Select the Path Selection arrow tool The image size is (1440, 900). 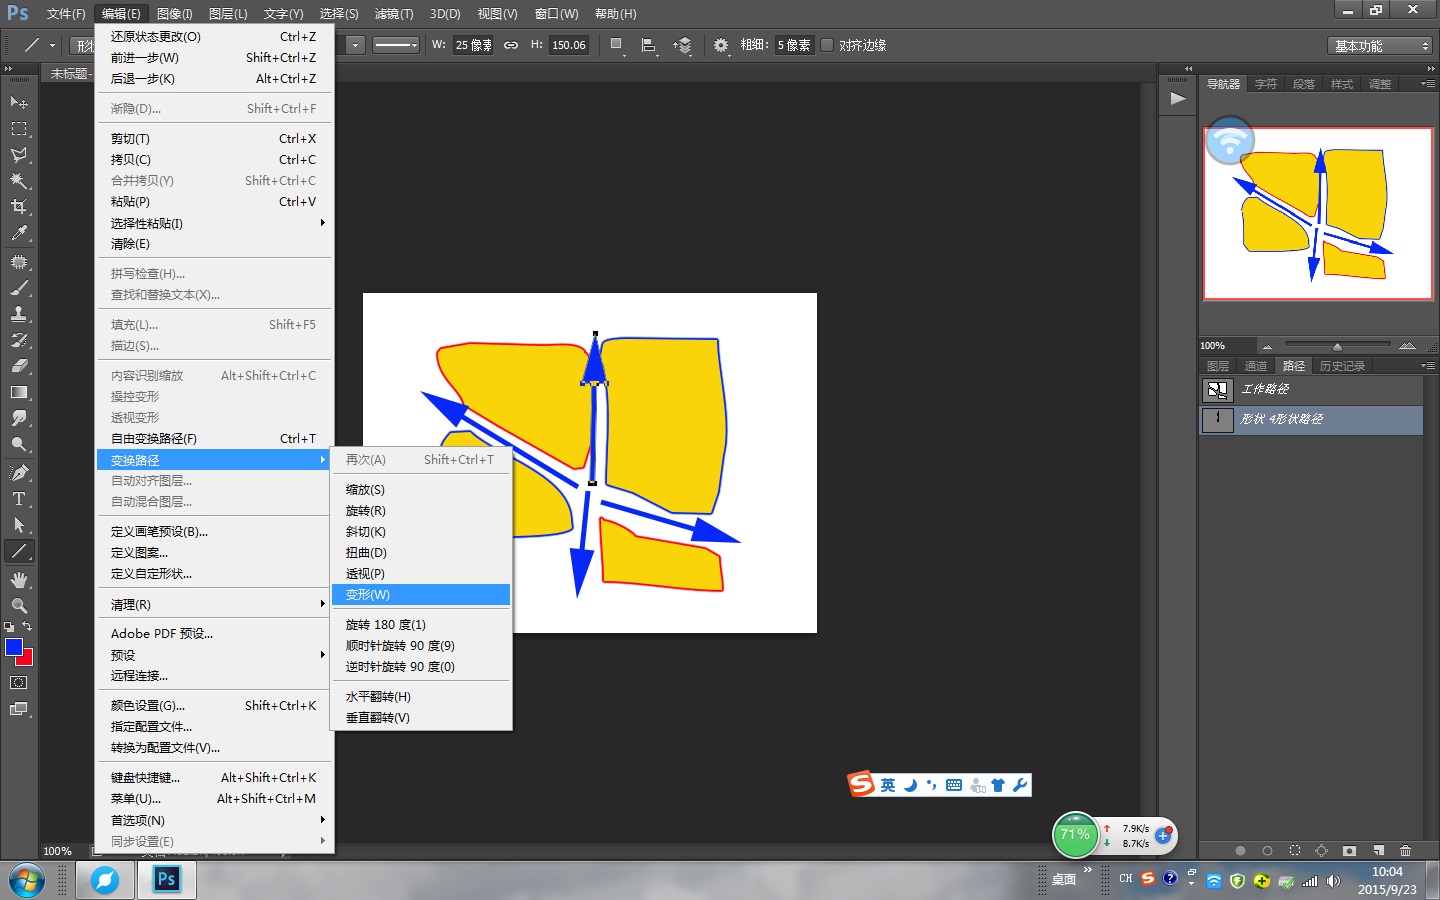[19, 524]
